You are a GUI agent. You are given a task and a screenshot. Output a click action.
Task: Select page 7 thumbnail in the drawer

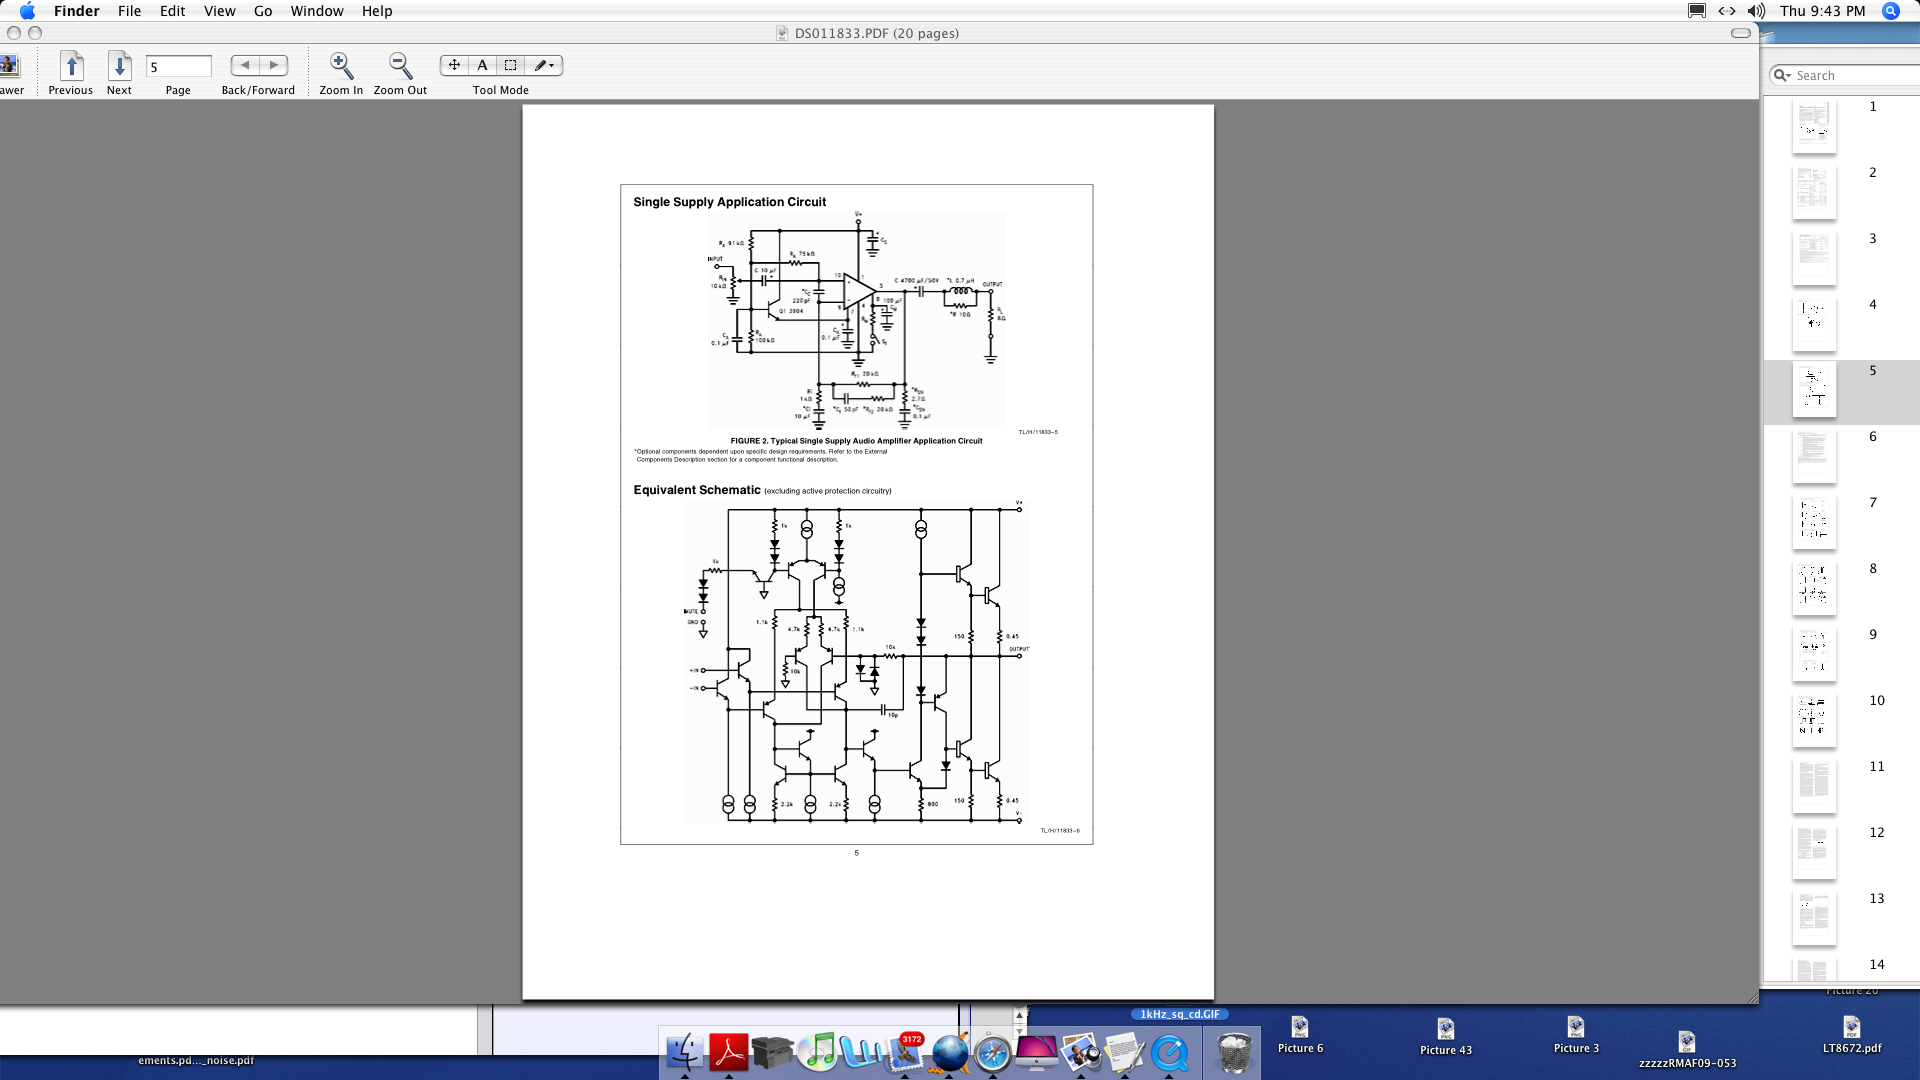click(x=1814, y=522)
